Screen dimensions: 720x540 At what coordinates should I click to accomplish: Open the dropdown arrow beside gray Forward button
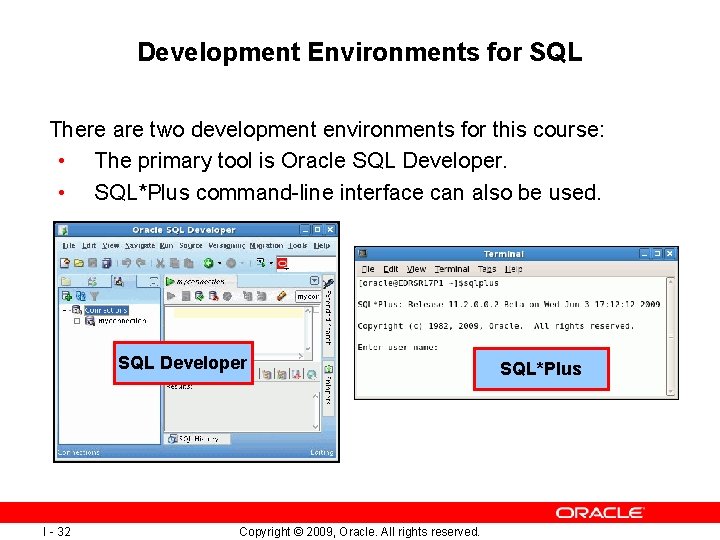242,264
